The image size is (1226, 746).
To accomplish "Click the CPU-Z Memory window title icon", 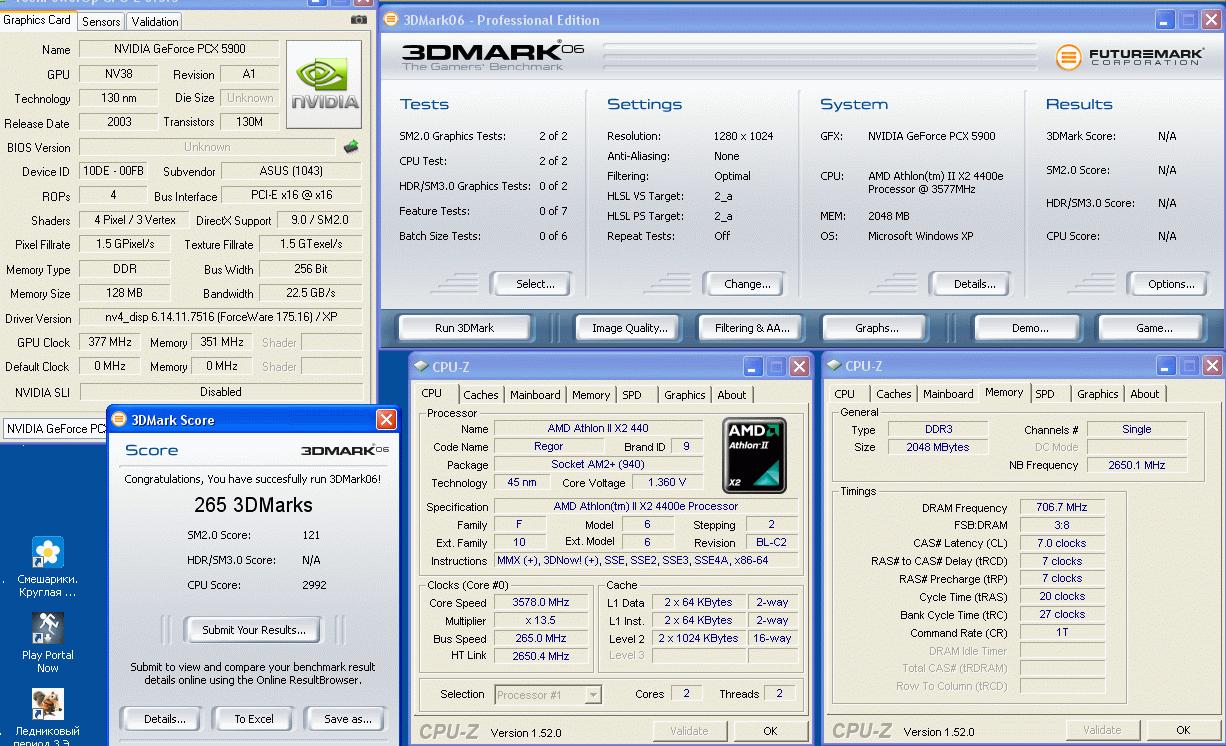I will (833, 367).
